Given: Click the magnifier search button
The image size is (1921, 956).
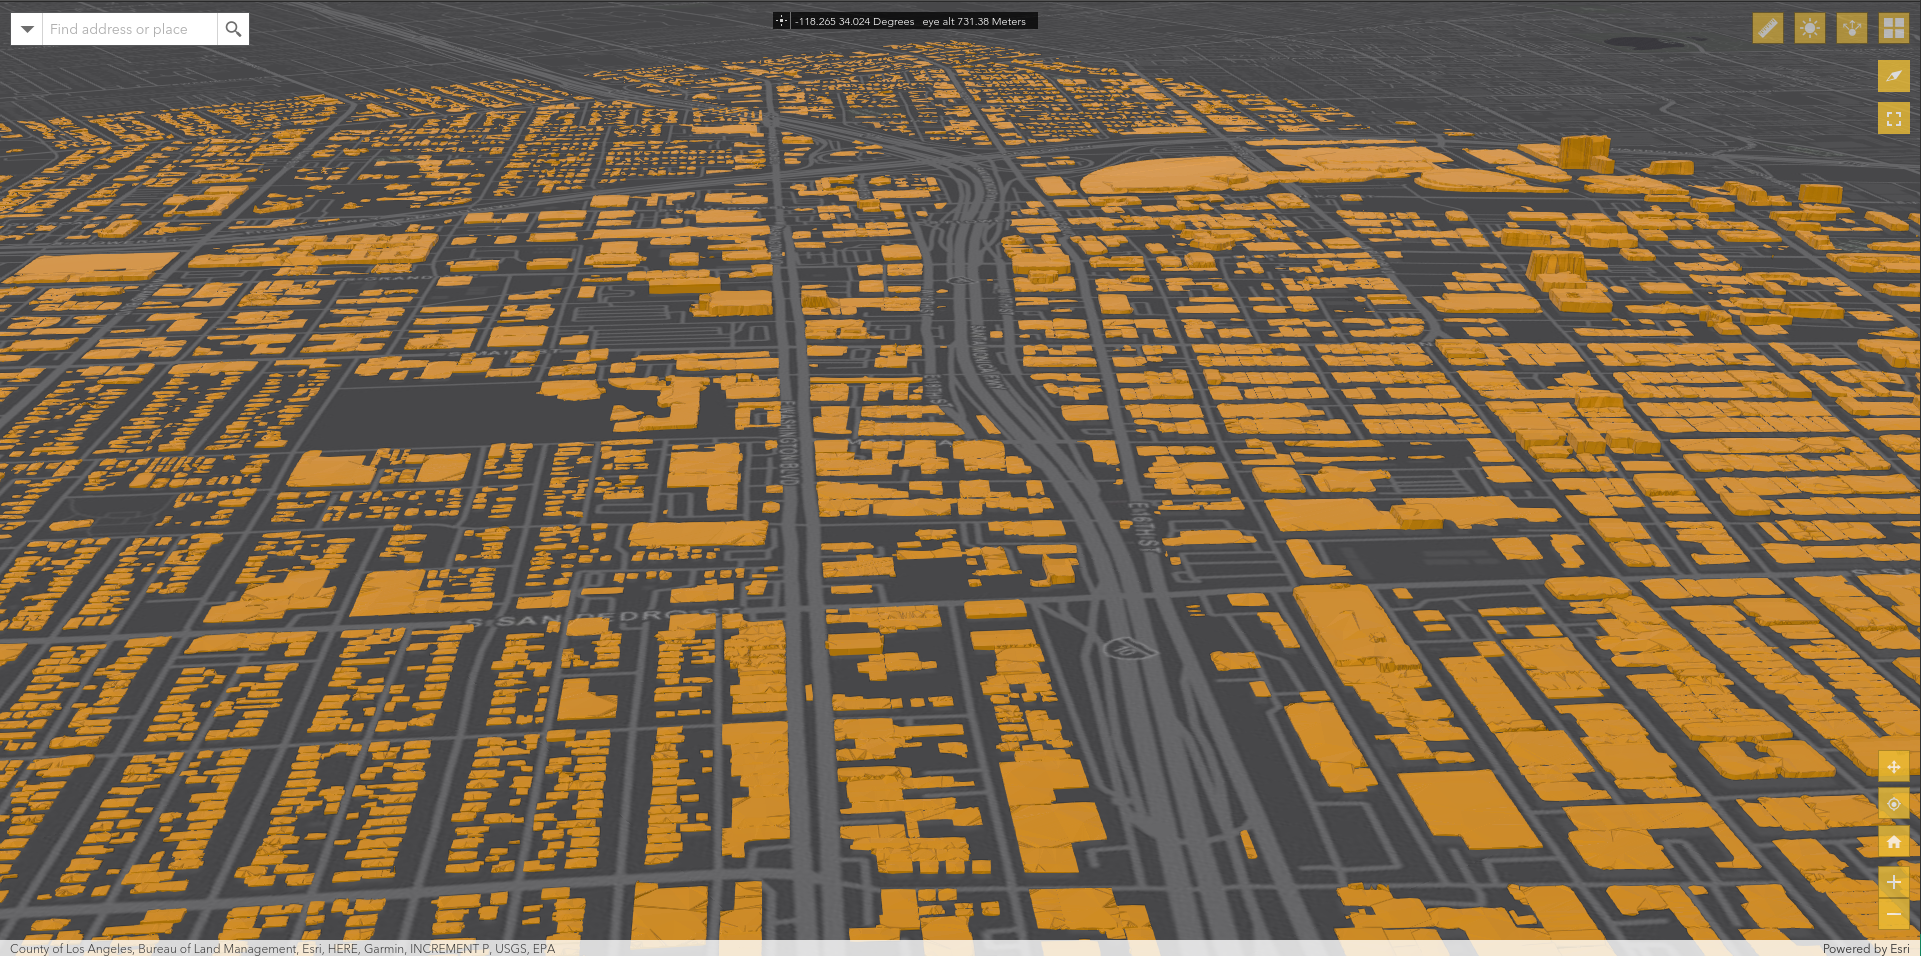Looking at the screenshot, I should pyautogui.click(x=233, y=29).
